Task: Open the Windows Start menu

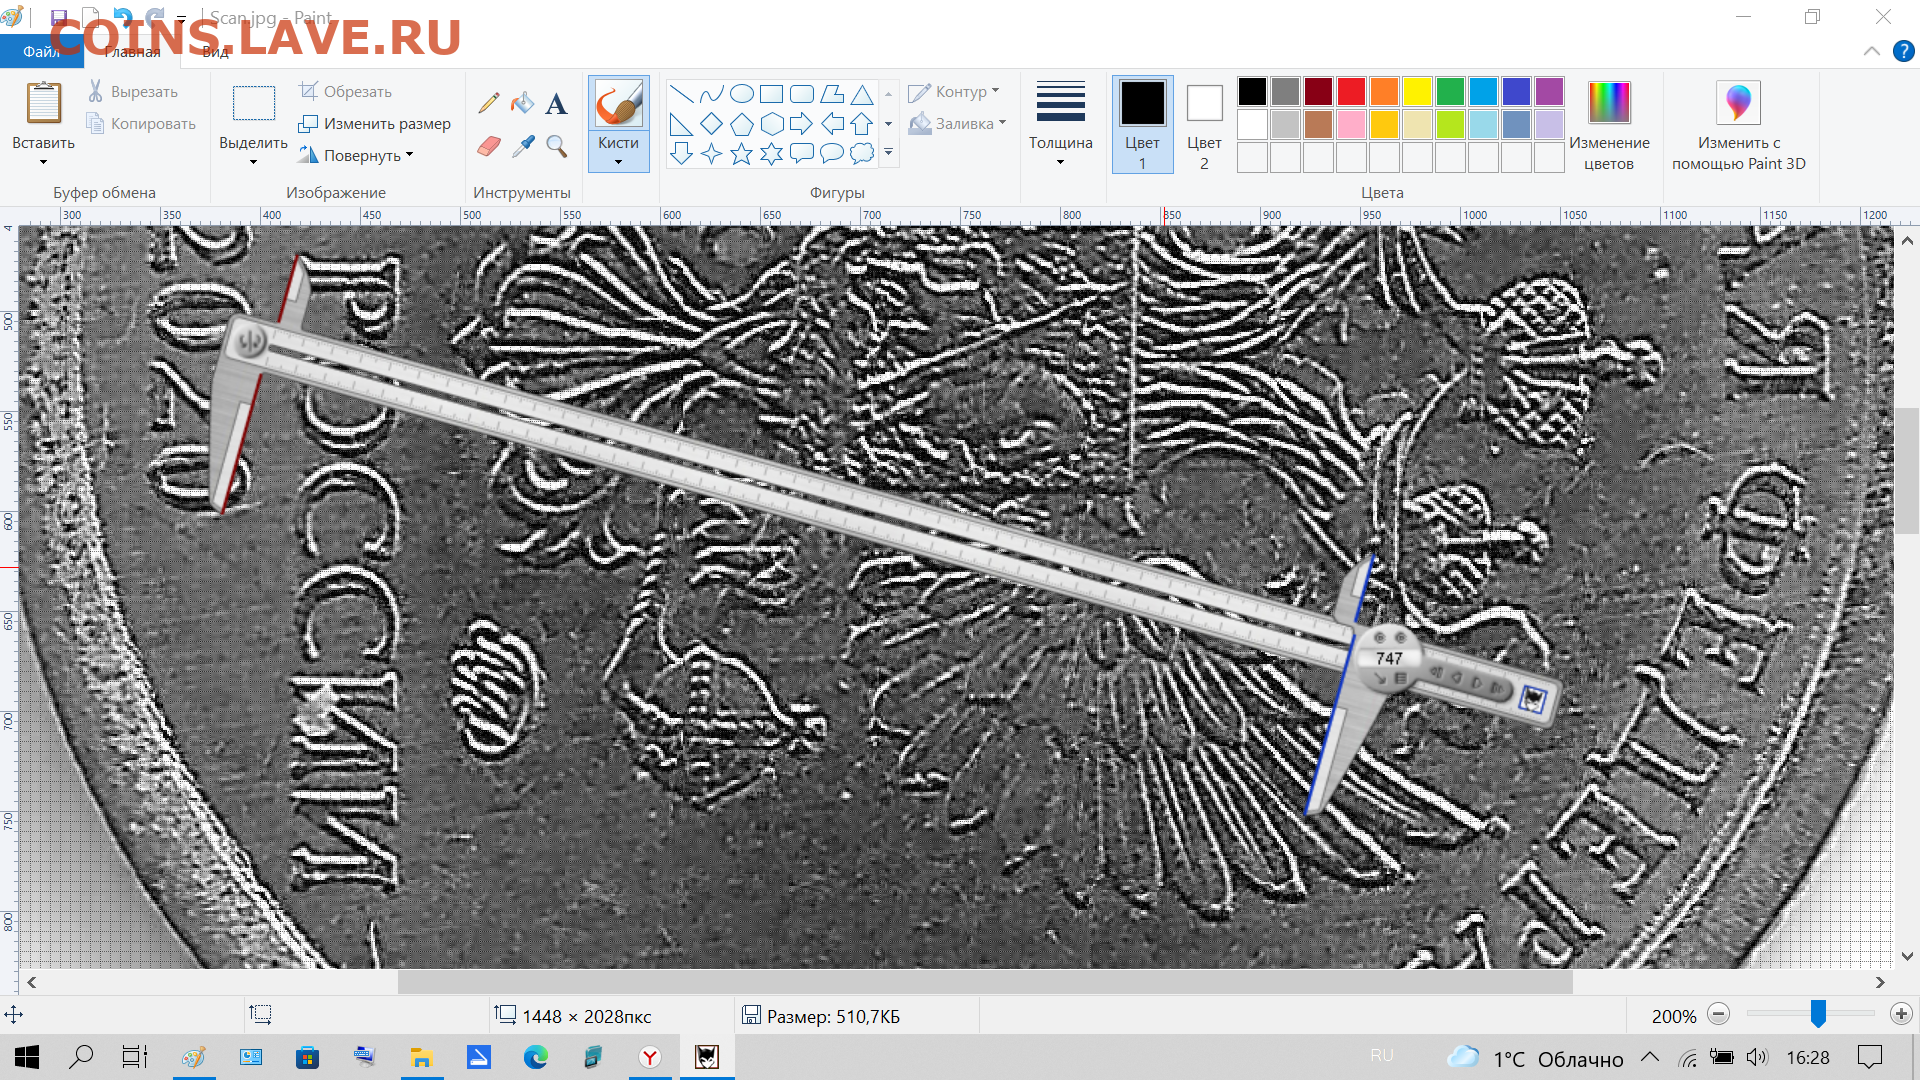Action: pyautogui.click(x=27, y=1057)
